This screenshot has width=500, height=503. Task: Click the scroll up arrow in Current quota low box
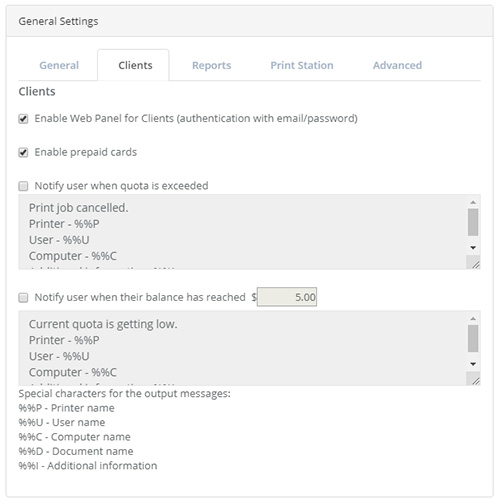(x=473, y=319)
